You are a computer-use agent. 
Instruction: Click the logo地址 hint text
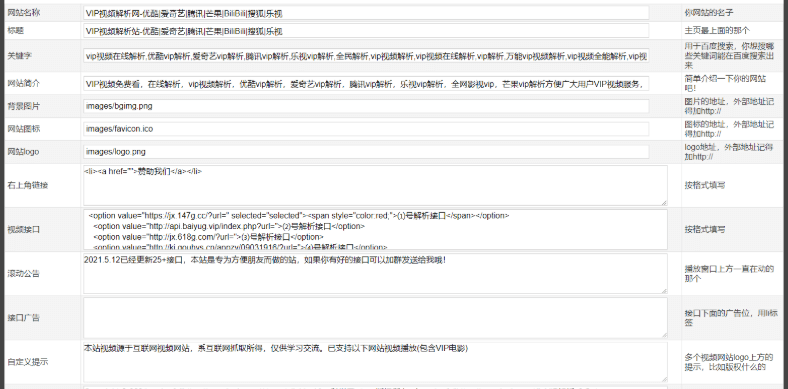pyautogui.click(x=729, y=152)
